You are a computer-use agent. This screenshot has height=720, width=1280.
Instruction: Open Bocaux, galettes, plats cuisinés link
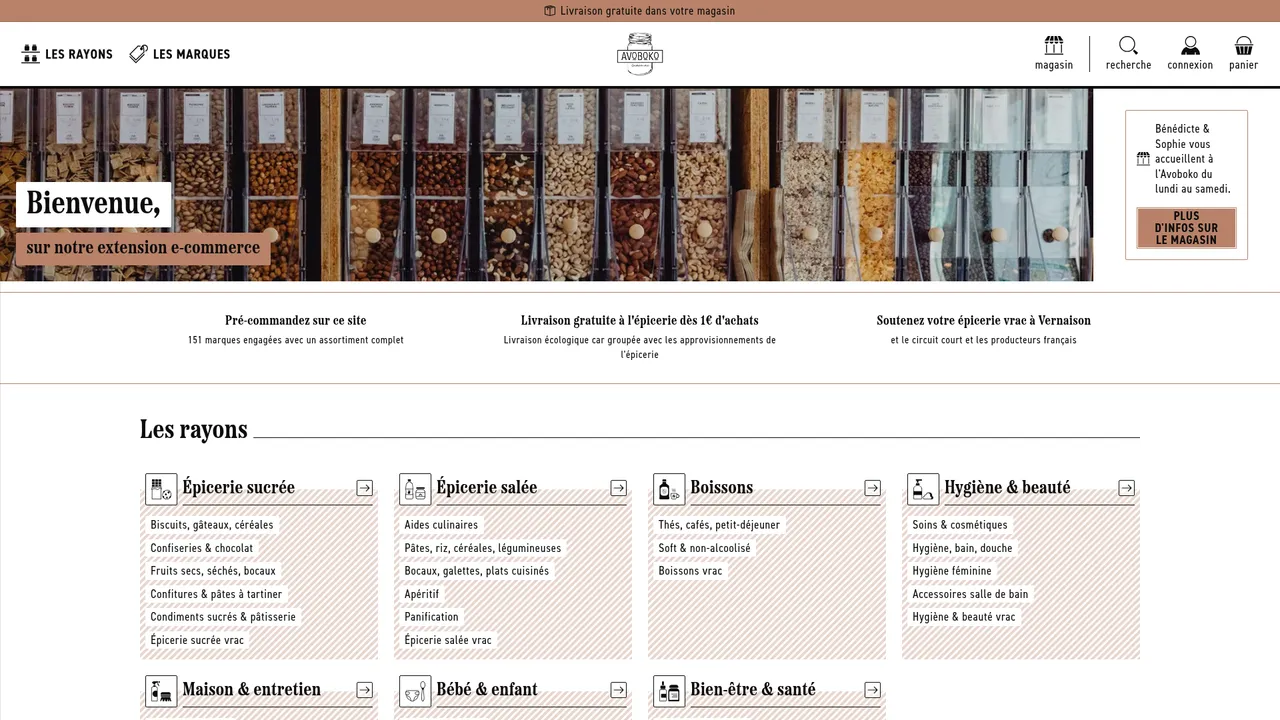[x=477, y=571]
